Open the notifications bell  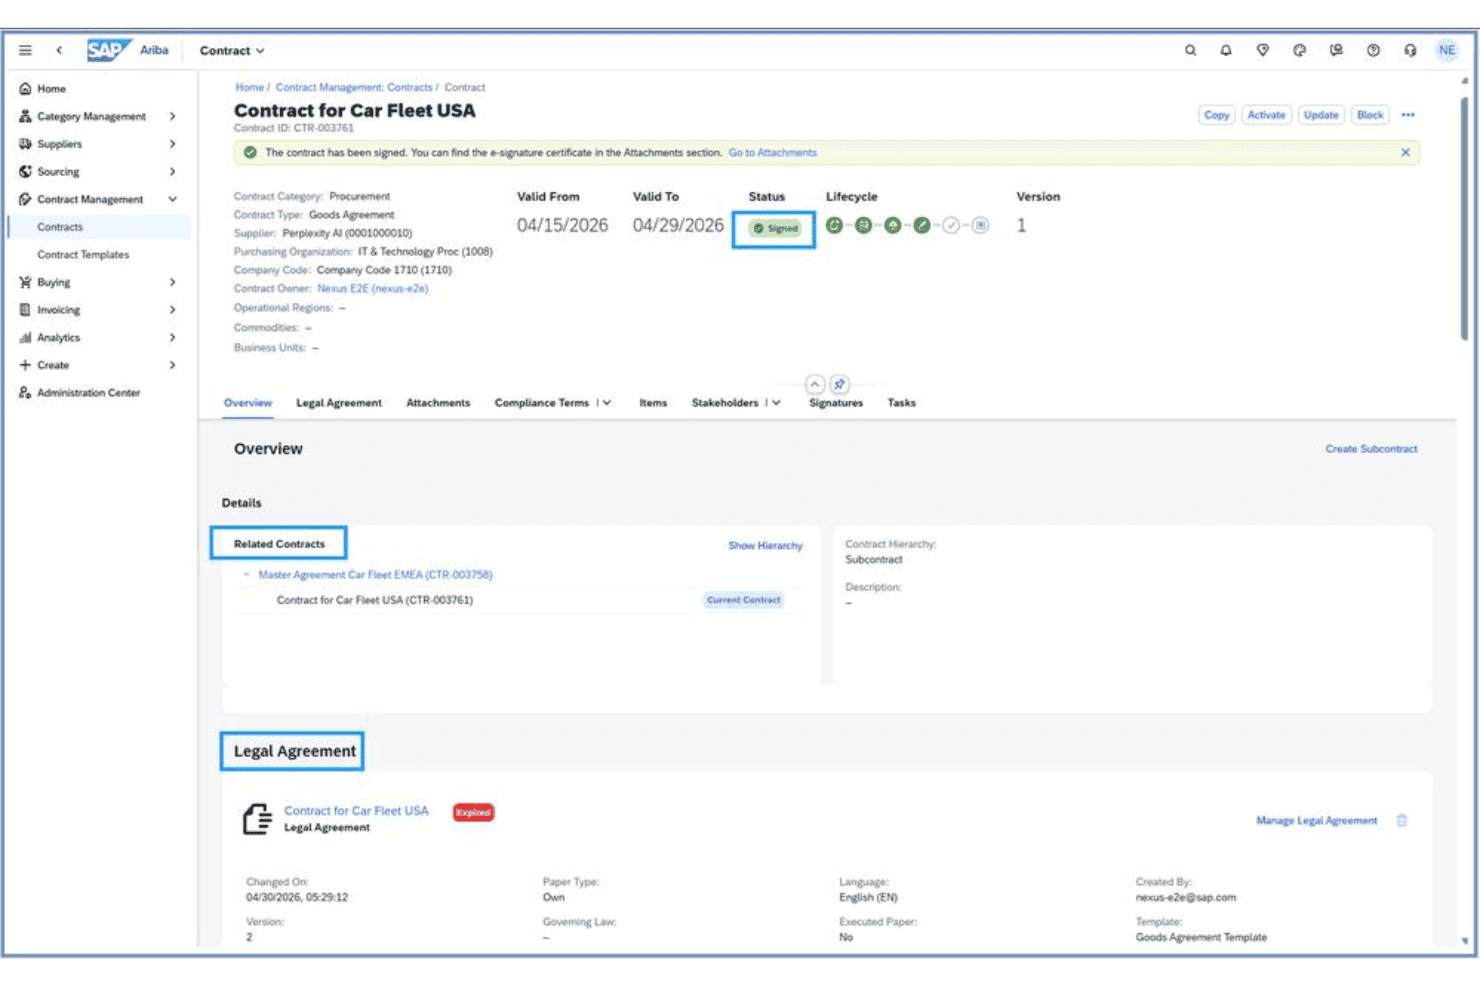point(1226,50)
